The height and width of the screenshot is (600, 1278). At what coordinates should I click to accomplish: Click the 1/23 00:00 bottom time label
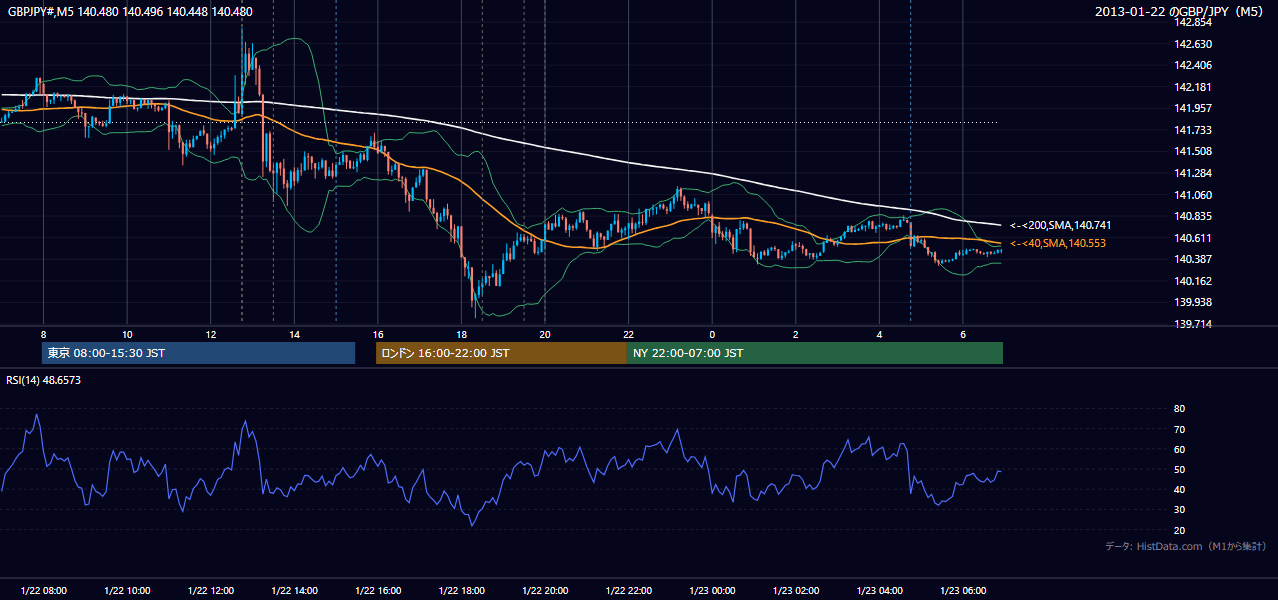pos(712,591)
